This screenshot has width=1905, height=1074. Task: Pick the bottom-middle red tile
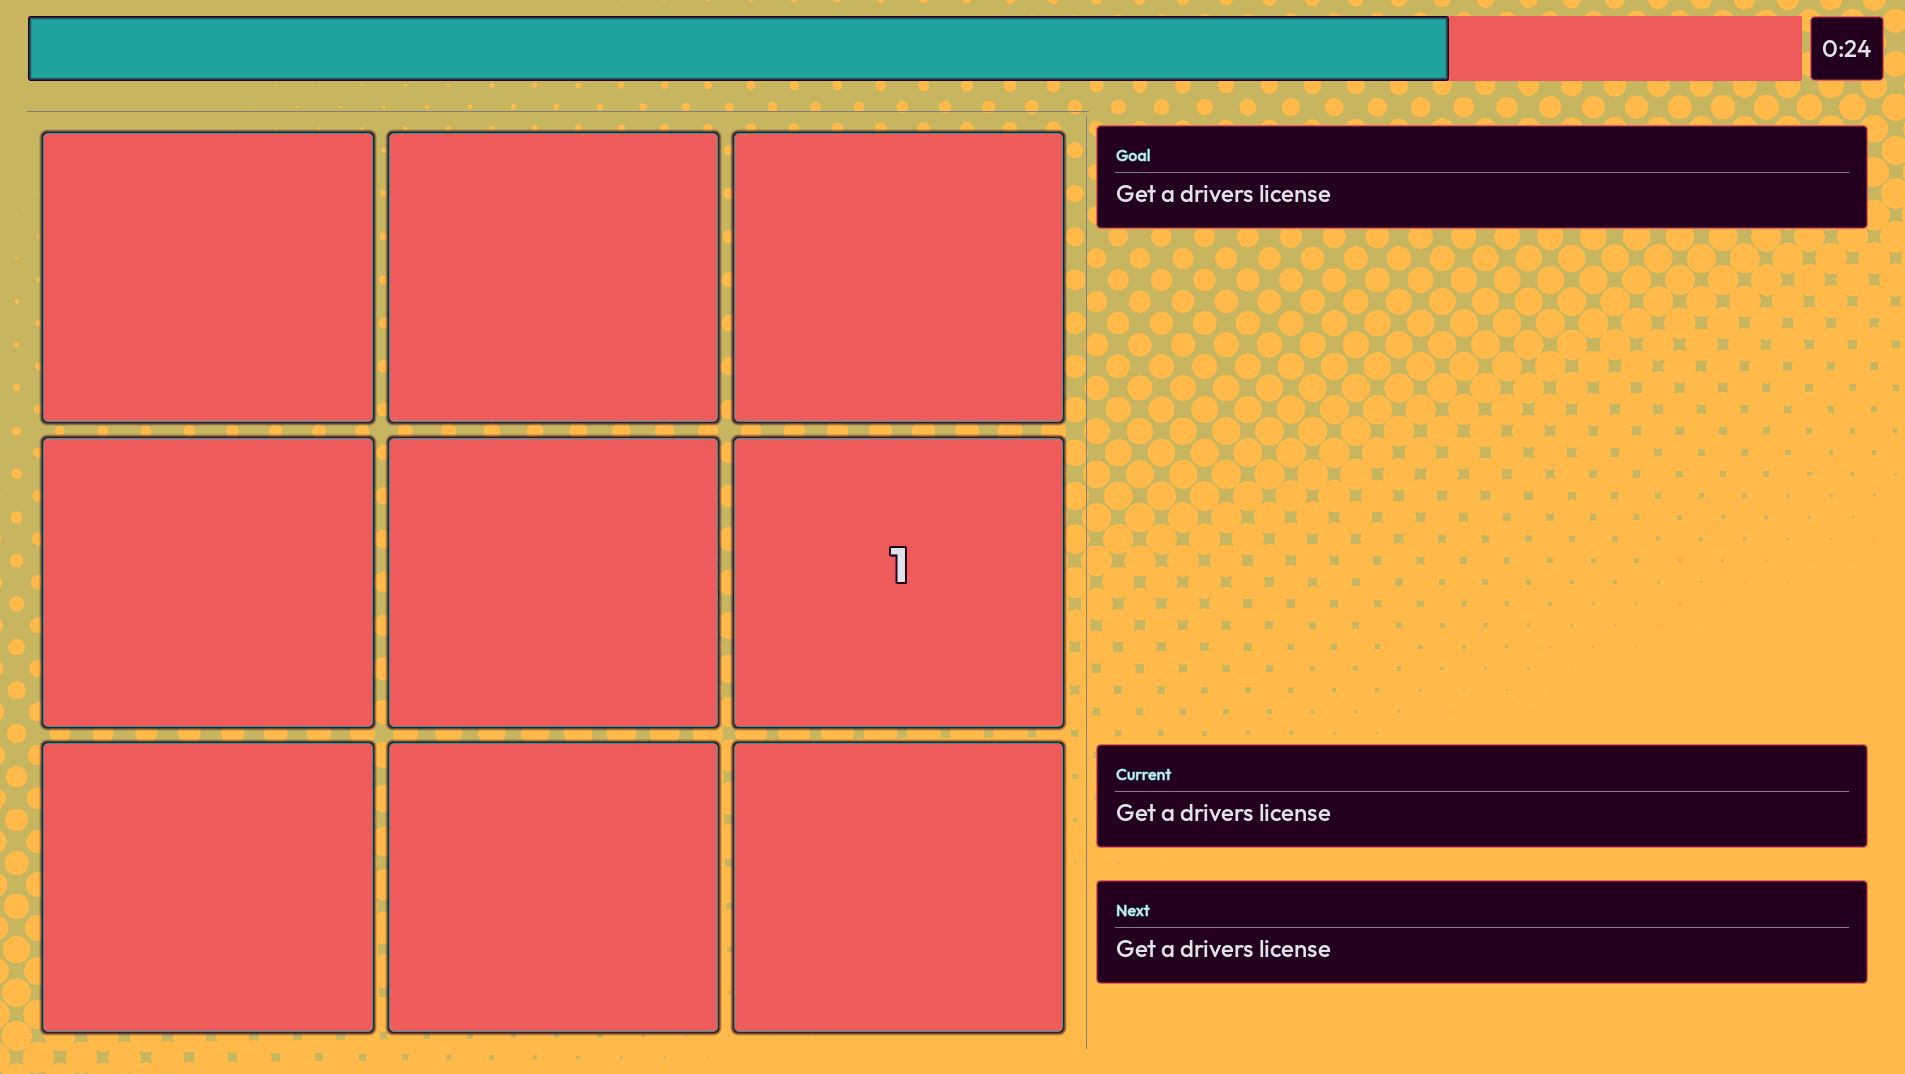553,887
